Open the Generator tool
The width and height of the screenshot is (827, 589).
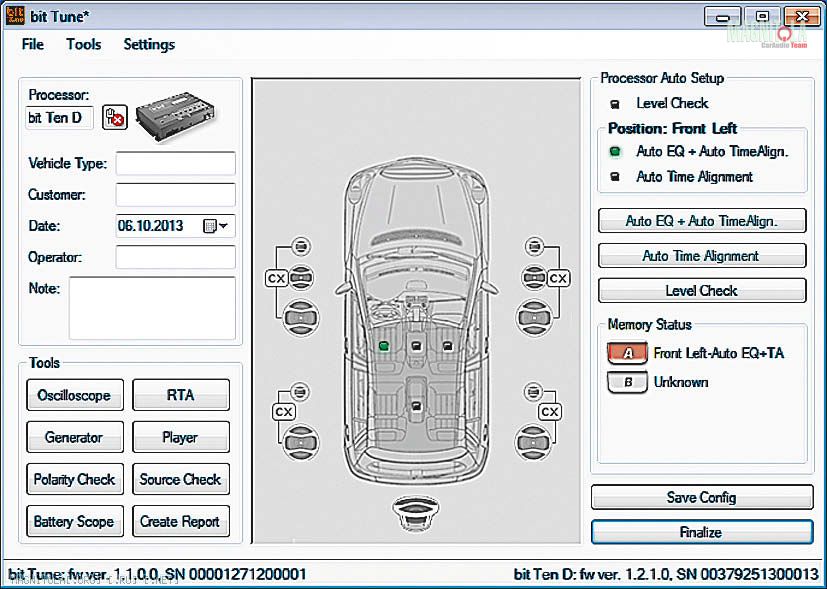coord(75,437)
